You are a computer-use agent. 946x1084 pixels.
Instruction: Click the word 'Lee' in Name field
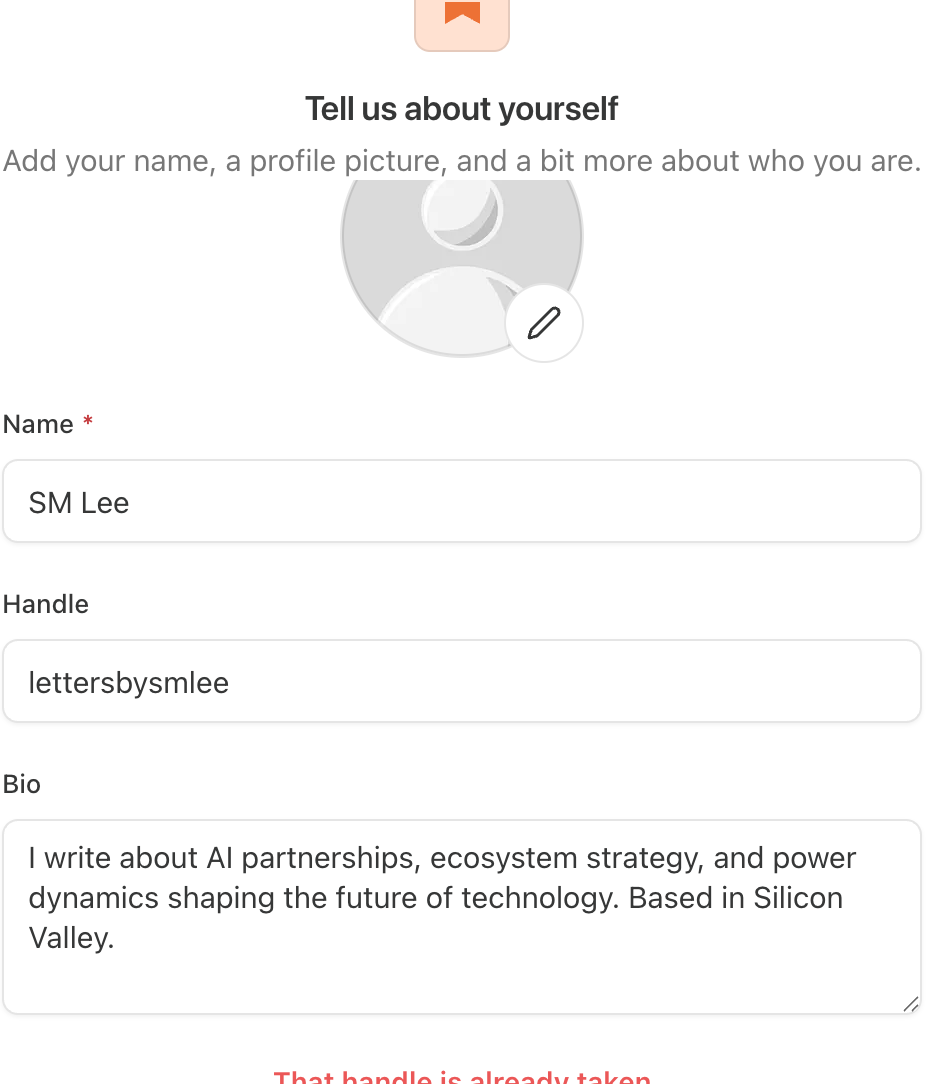coord(105,503)
